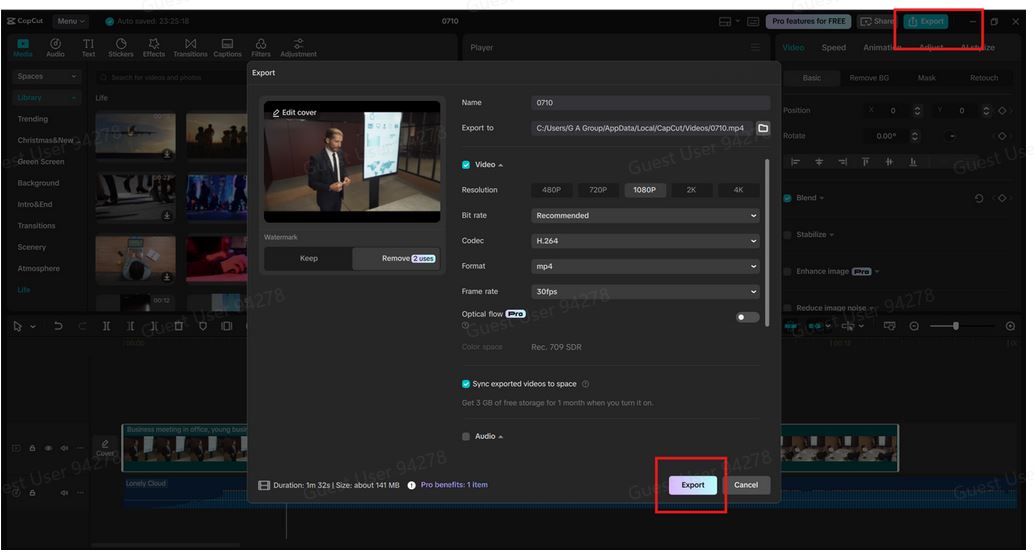Open the Transitions tool icon
The image size is (1034, 552).
tap(190, 47)
